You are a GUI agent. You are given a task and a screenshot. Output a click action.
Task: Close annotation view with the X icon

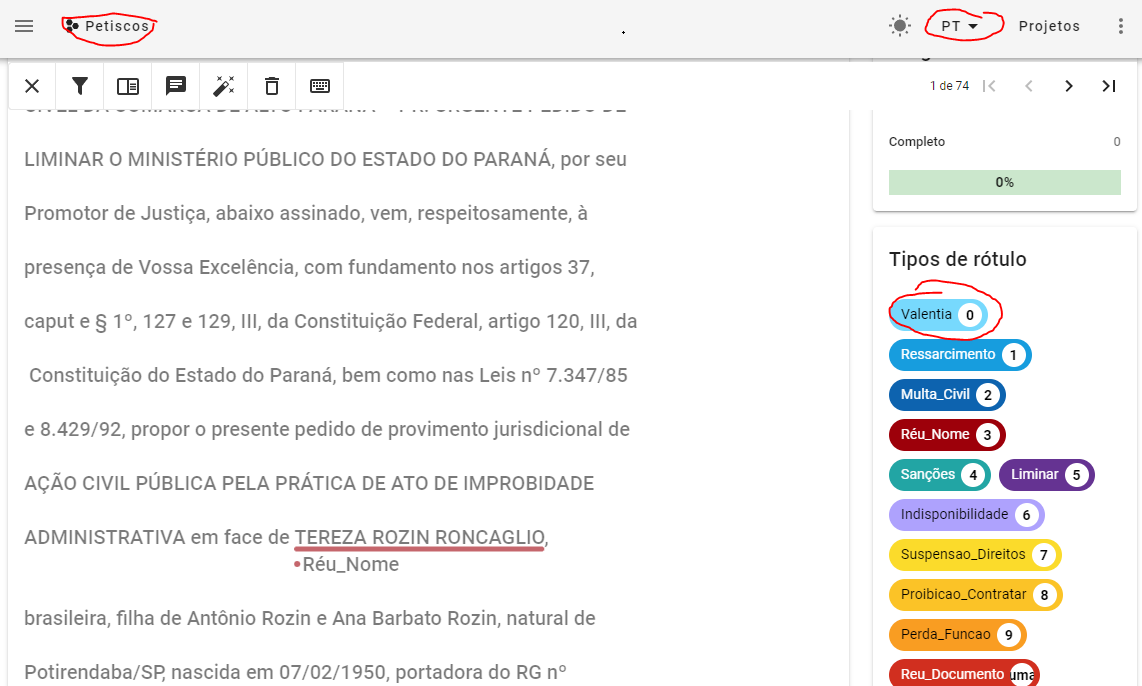click(x=31, y=86)
